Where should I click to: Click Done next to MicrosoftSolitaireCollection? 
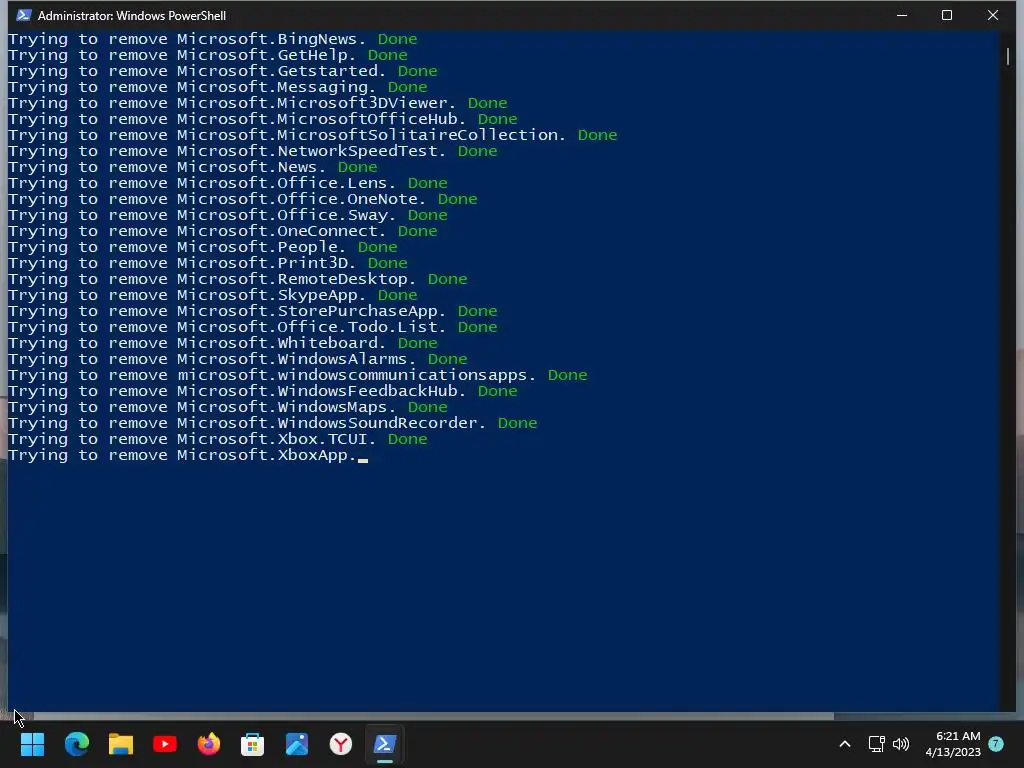point(598,135)
